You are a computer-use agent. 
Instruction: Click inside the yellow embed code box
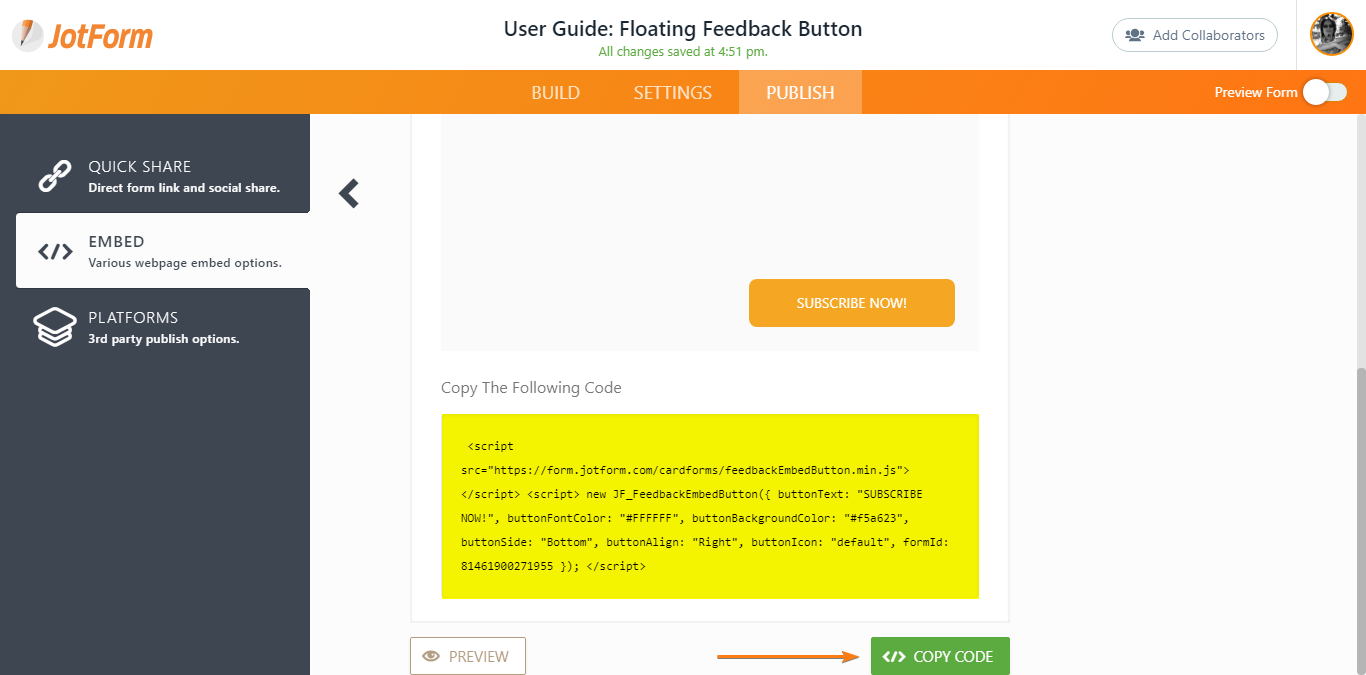click(x=710, y=506)
